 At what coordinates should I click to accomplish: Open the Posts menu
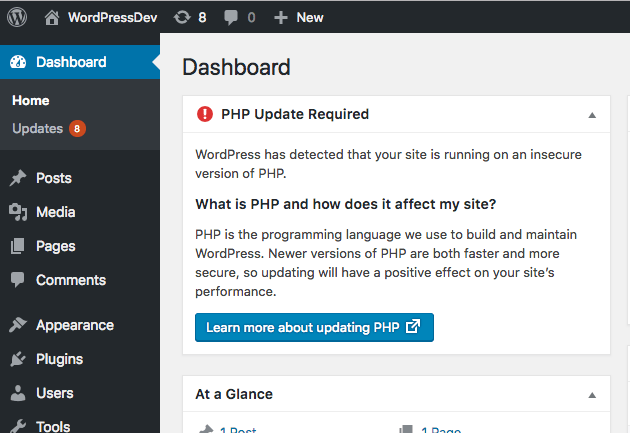tap(54, 178)
